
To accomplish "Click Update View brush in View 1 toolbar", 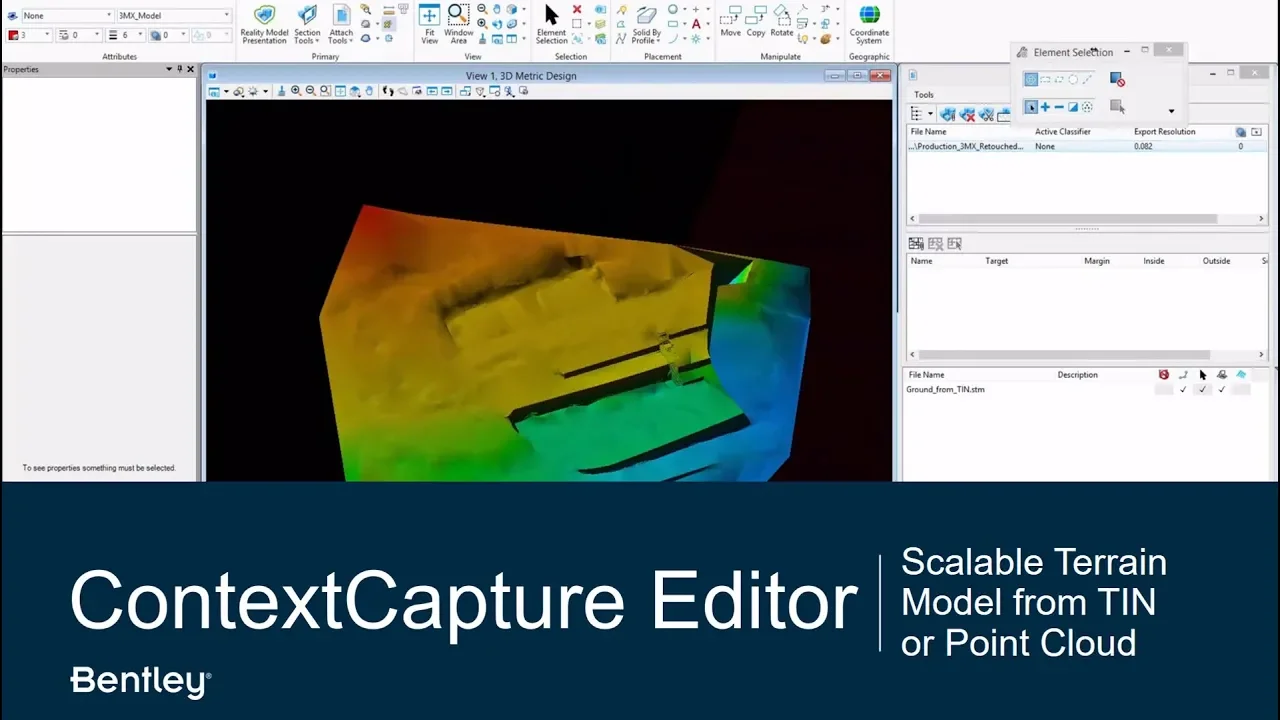I will [x=281, y=91].
